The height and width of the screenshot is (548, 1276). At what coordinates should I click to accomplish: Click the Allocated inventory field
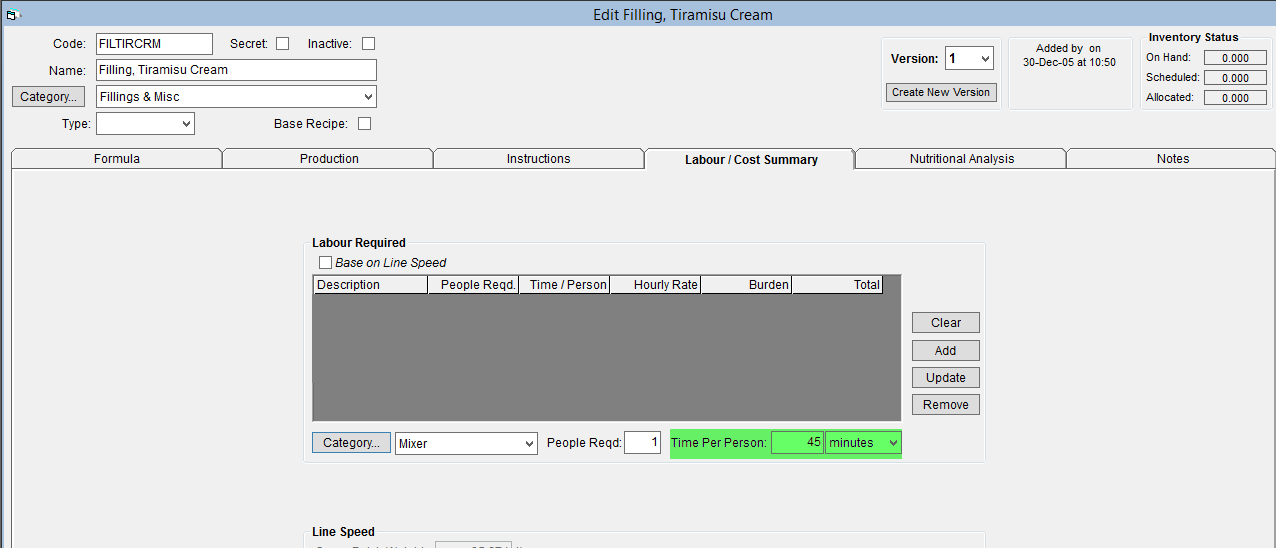coord(1235,98)
